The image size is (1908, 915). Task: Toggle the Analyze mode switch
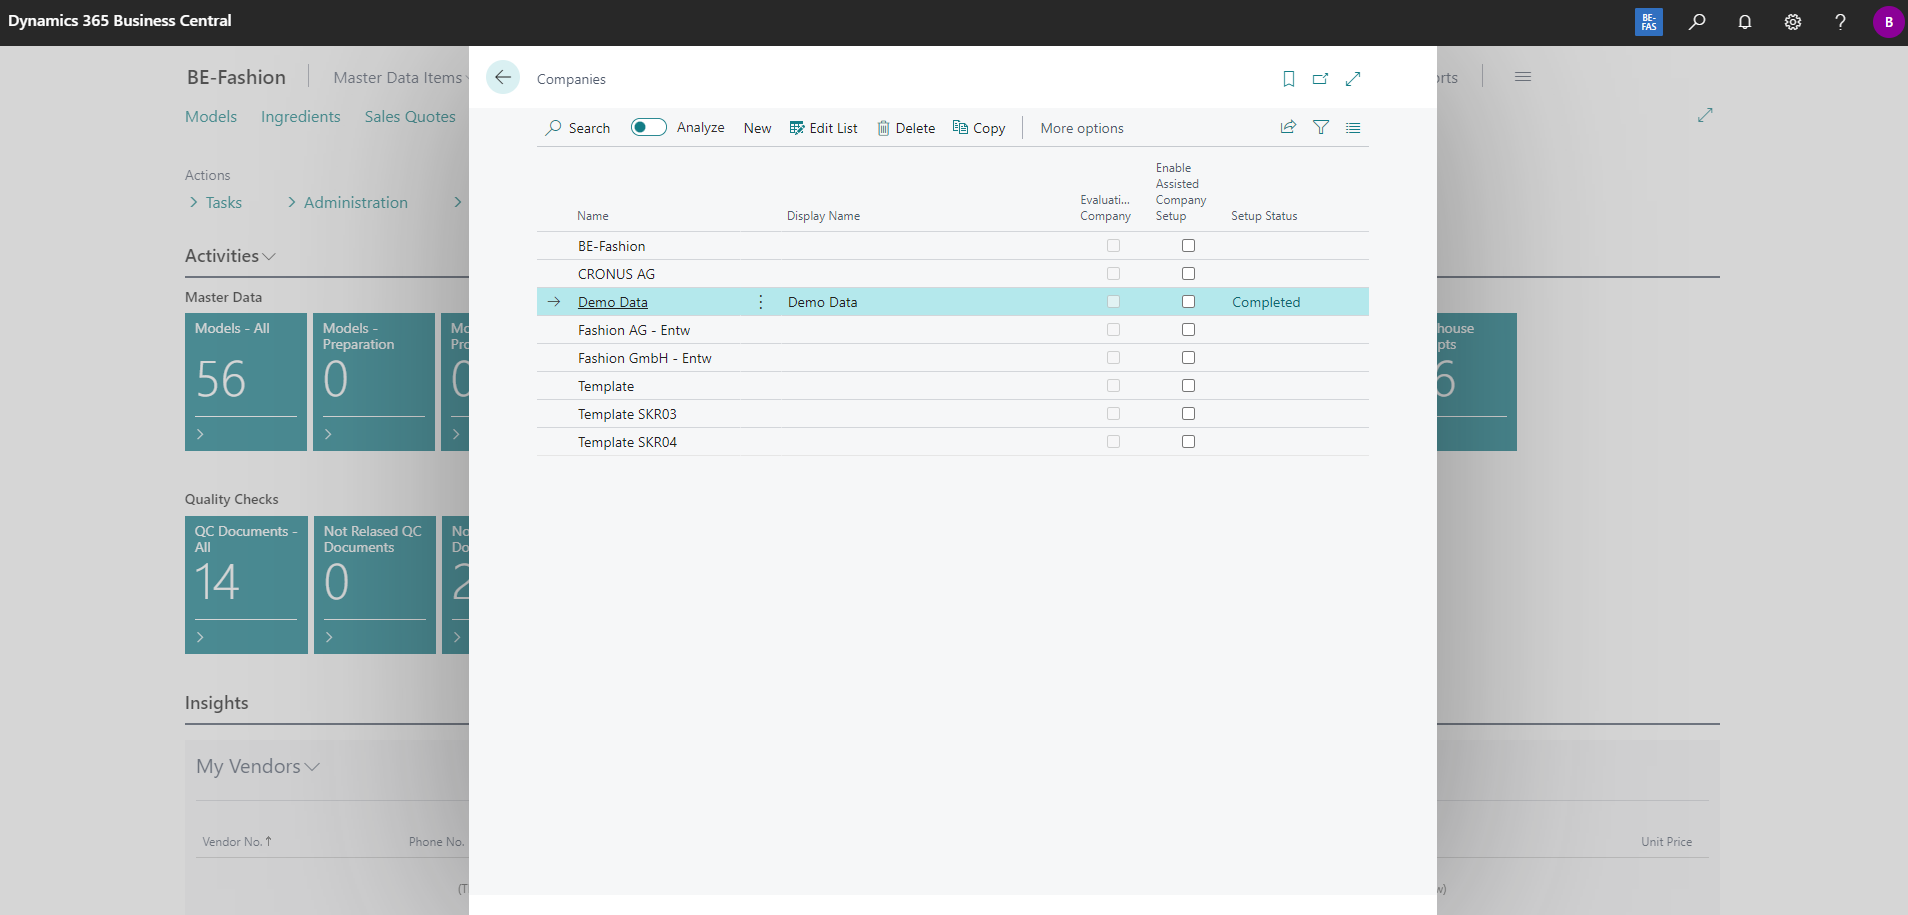click(x=649, y=127)
